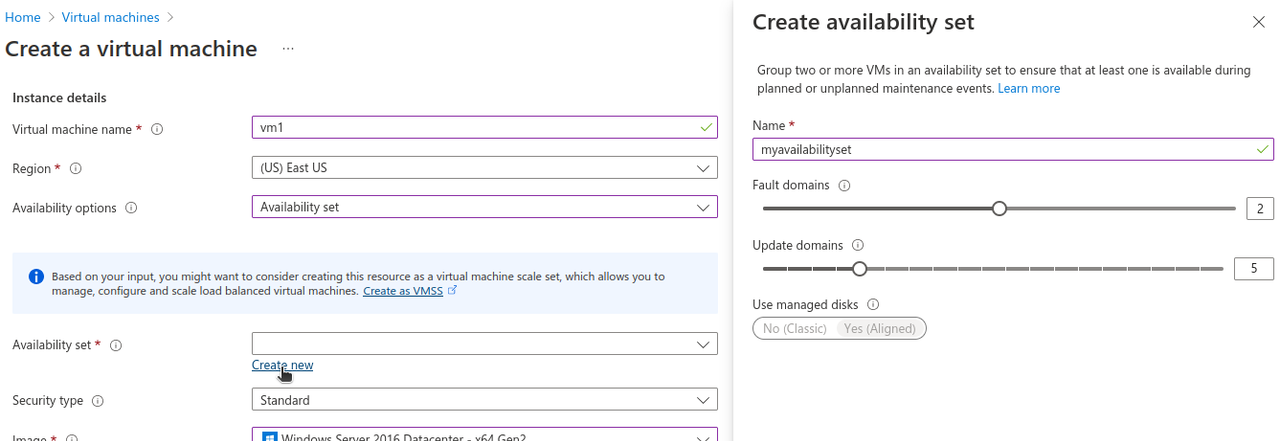Viewport: 1280px width, 441px height.
Task: Open the ellipsis menu beside page title
Action: click(x=288, y=49)
